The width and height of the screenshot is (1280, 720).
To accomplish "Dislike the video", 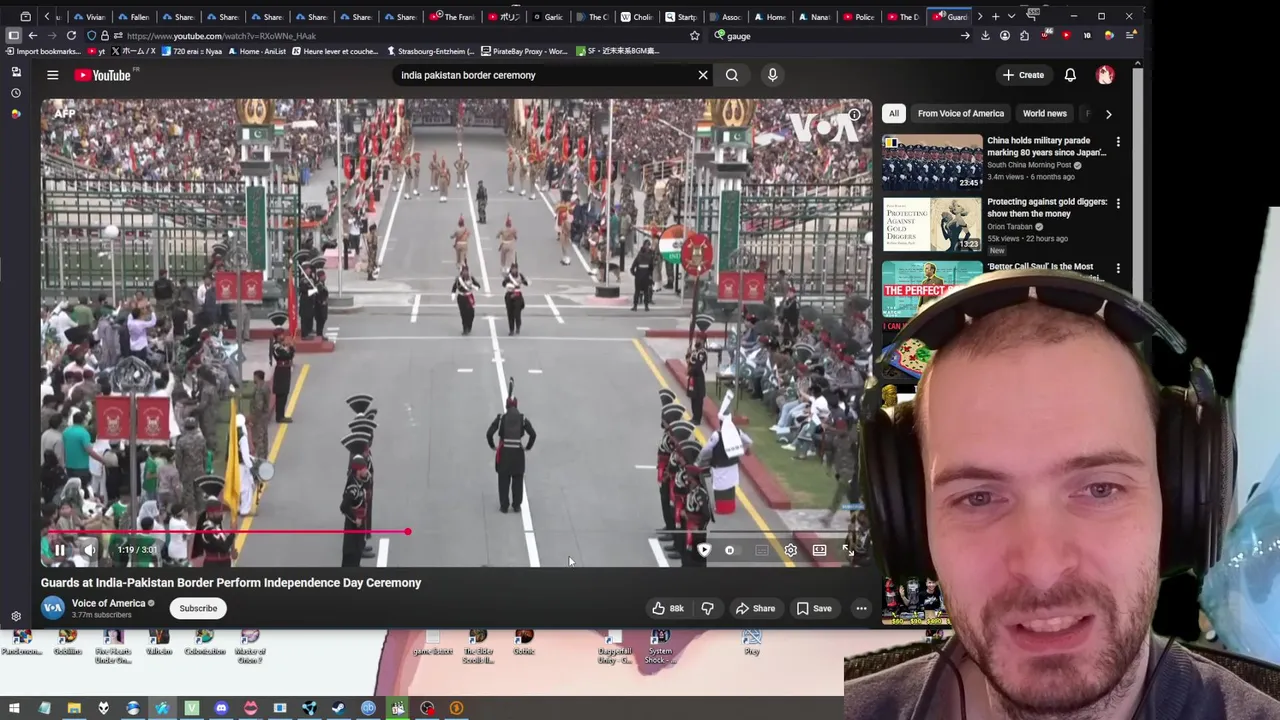I will (707, 608).
